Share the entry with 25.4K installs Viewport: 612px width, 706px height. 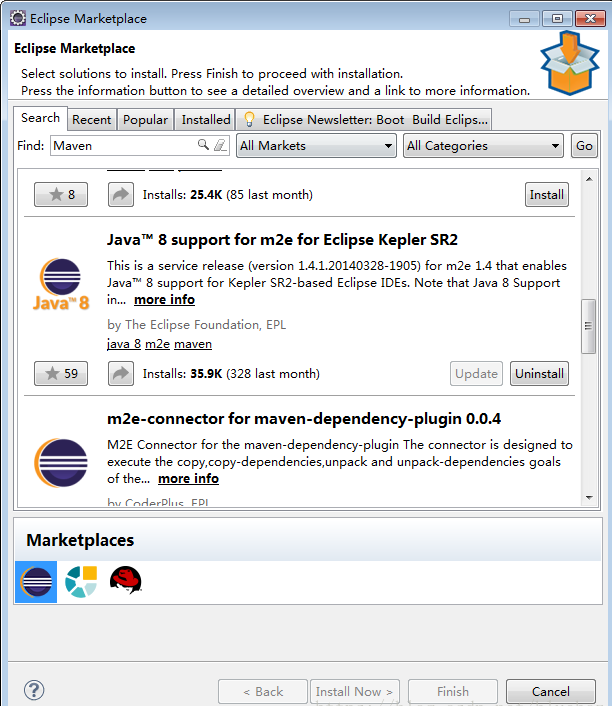(x=121, y=195)
